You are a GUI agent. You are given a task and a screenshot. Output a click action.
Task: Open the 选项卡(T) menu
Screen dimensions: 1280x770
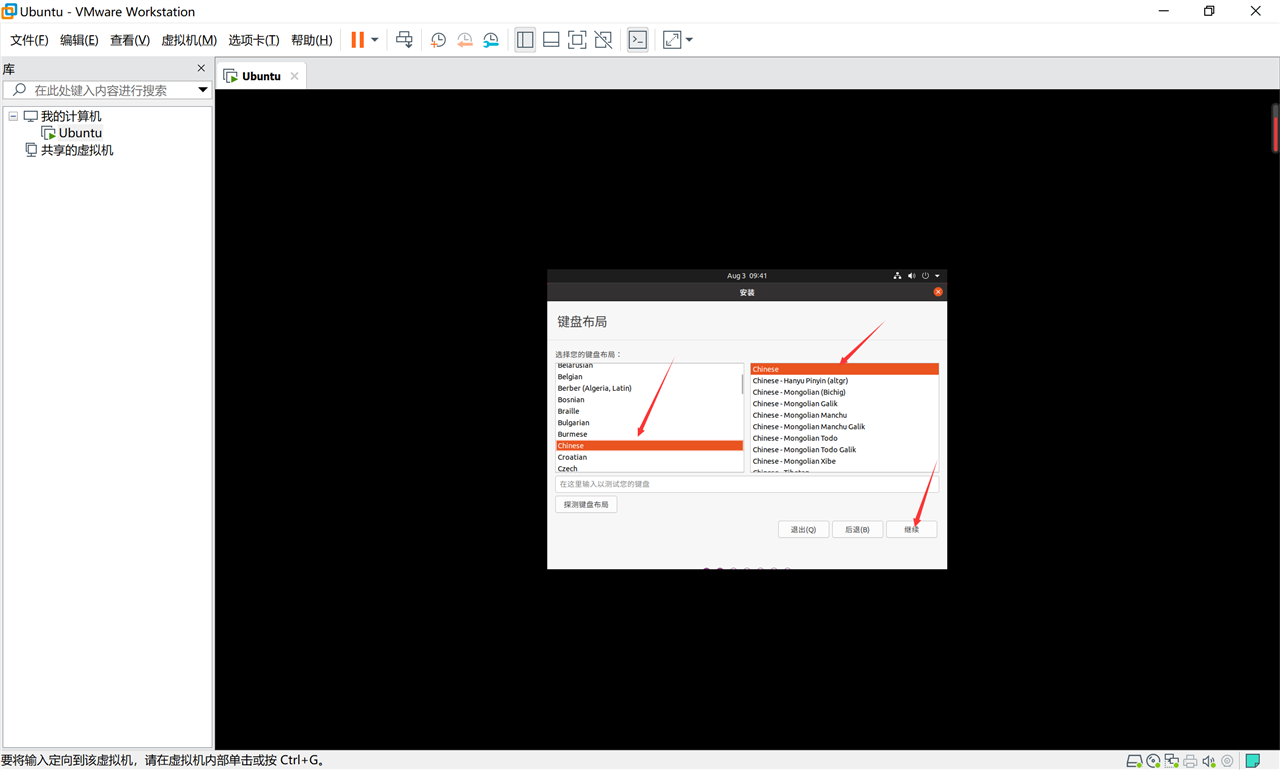(254, 40)
